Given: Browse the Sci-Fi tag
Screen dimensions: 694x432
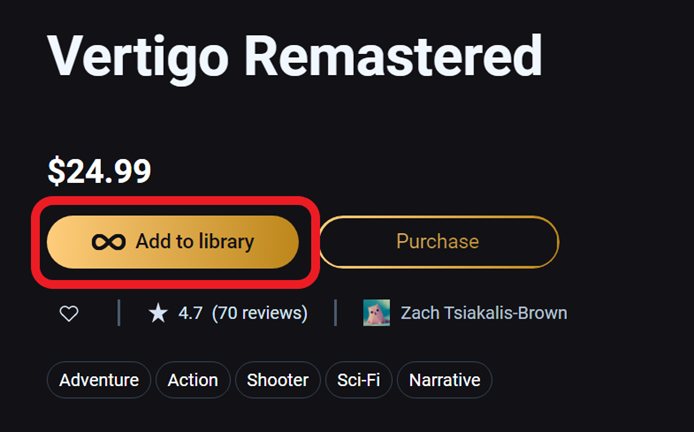Looking at the screenshot, I should click(x=359, y=380).
